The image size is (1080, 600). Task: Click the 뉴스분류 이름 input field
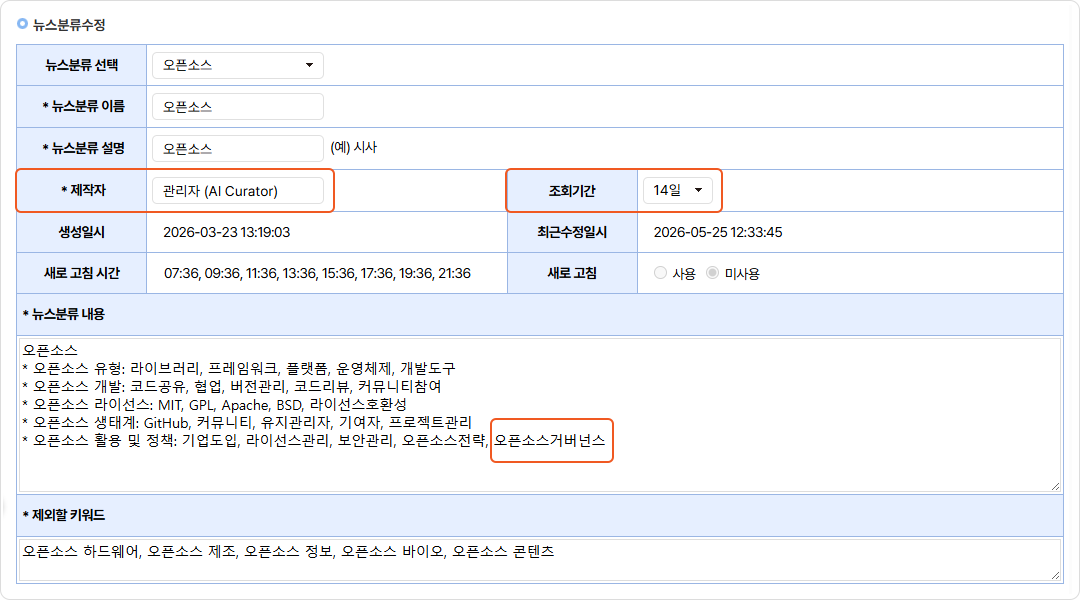238,107
